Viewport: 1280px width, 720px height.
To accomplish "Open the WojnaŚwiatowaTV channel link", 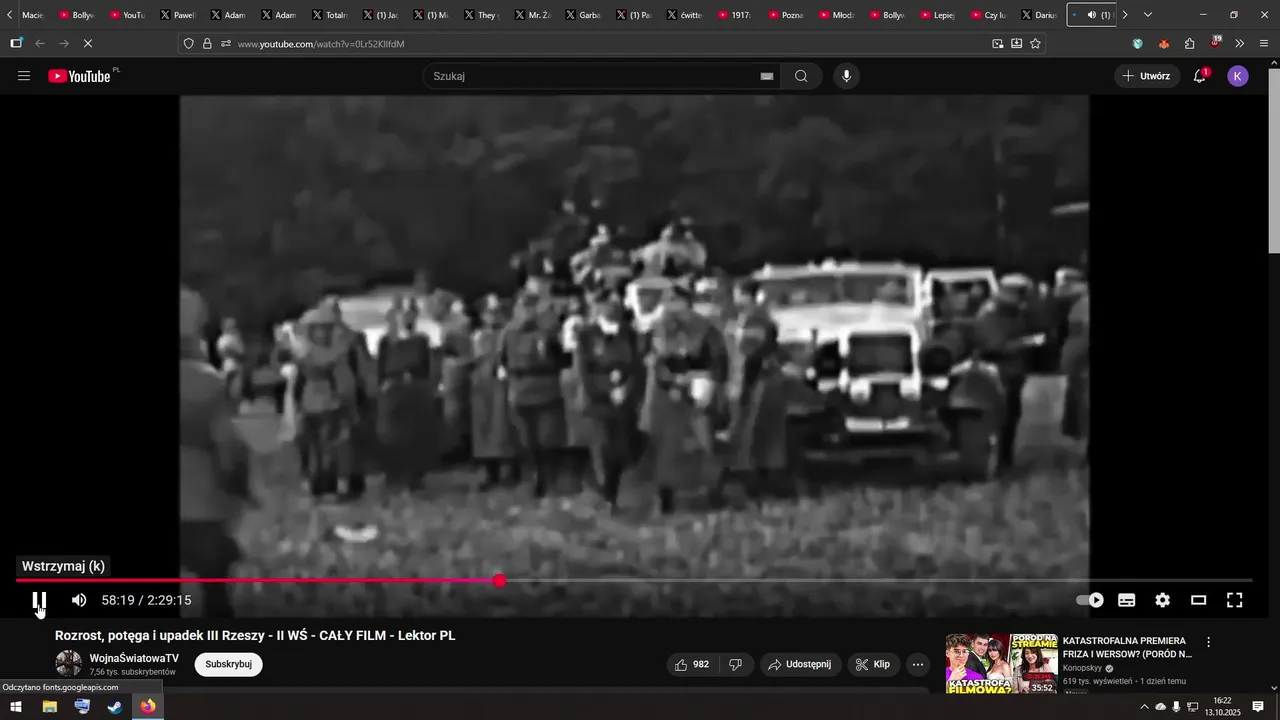I will click(x=134, y=658).
